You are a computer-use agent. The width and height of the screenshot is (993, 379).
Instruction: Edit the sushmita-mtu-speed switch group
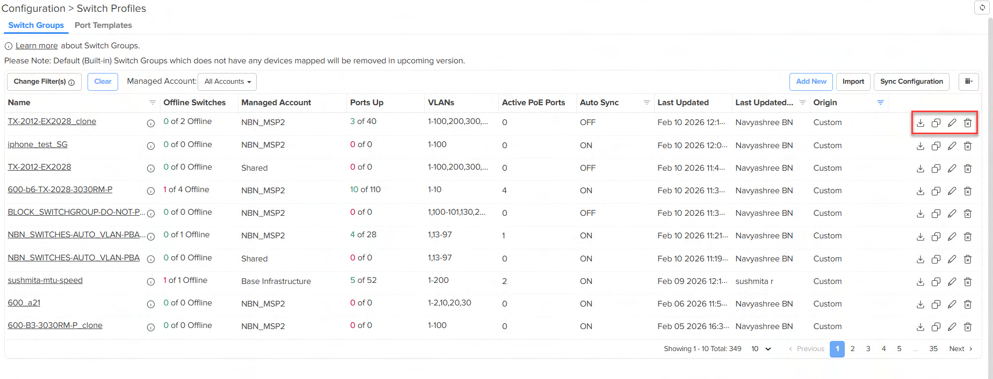(951, 282)
